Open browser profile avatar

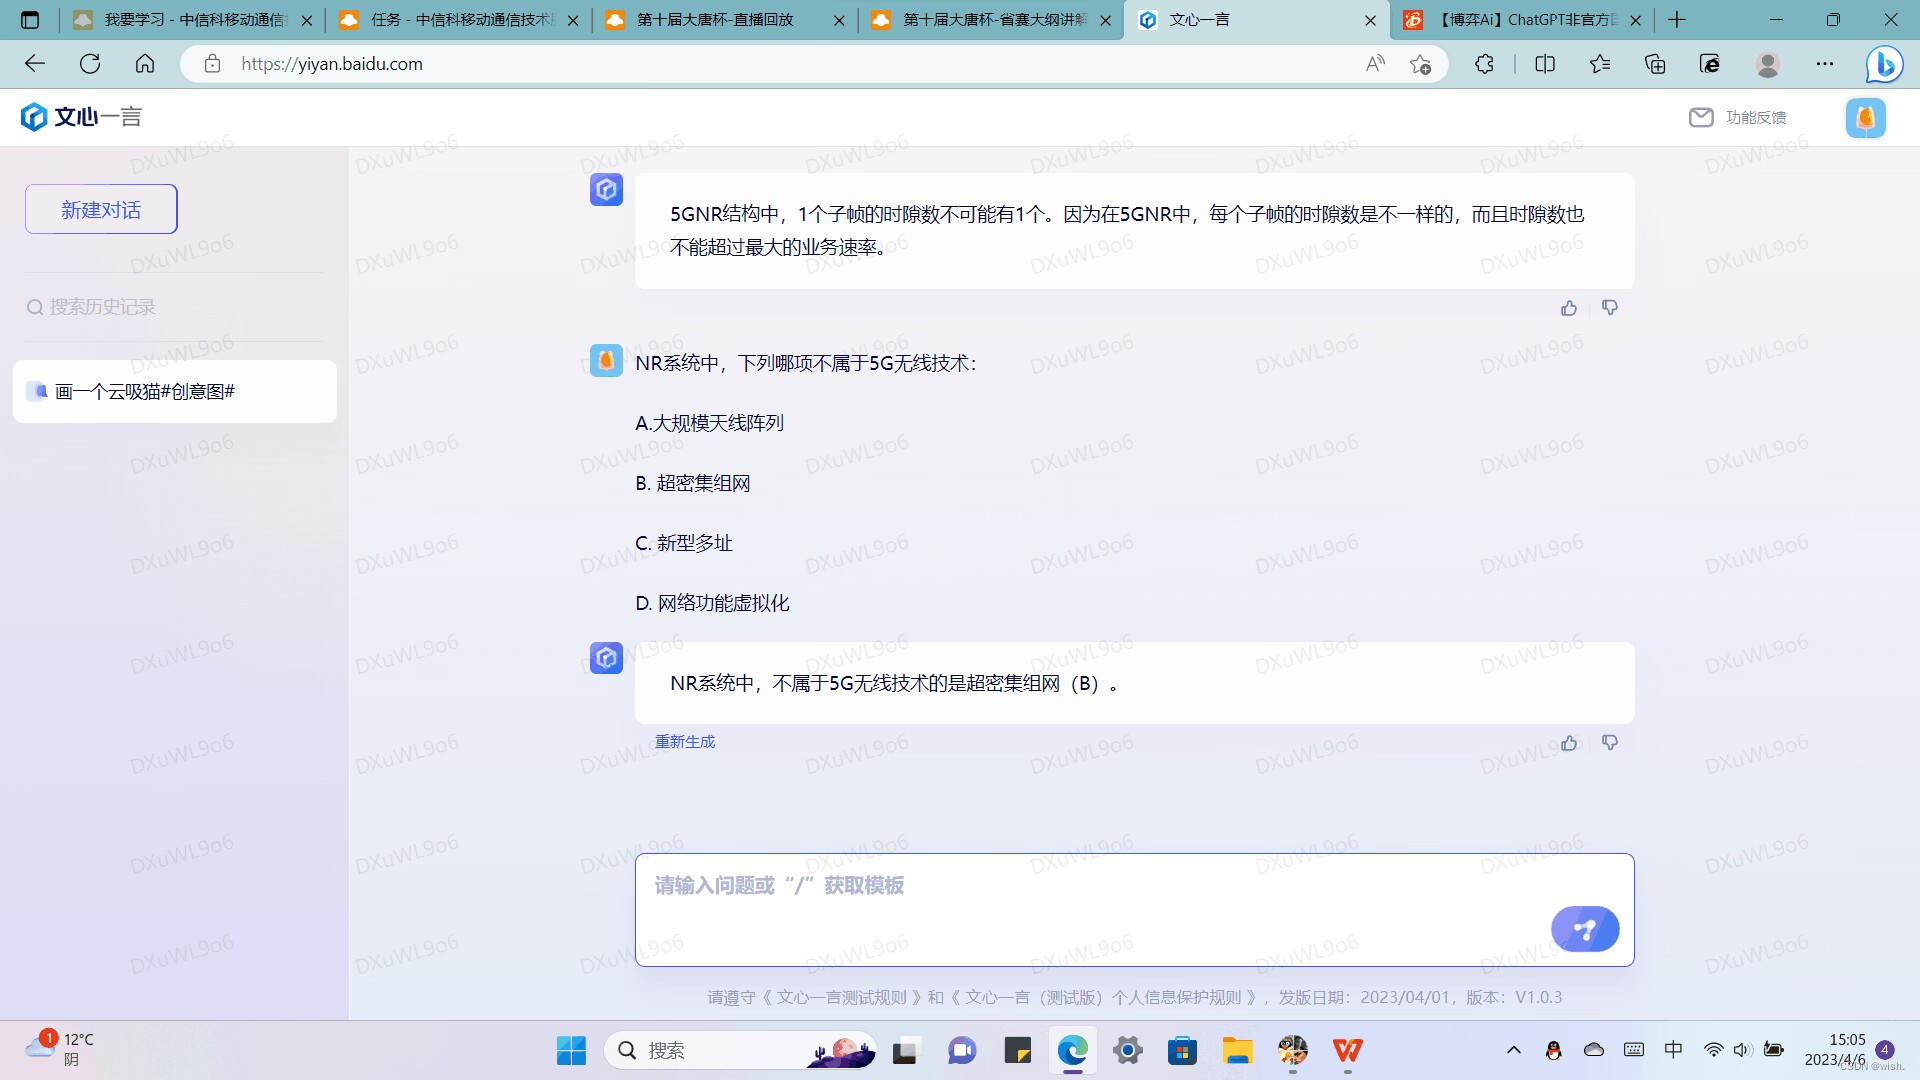click(x=1768, y=64)
